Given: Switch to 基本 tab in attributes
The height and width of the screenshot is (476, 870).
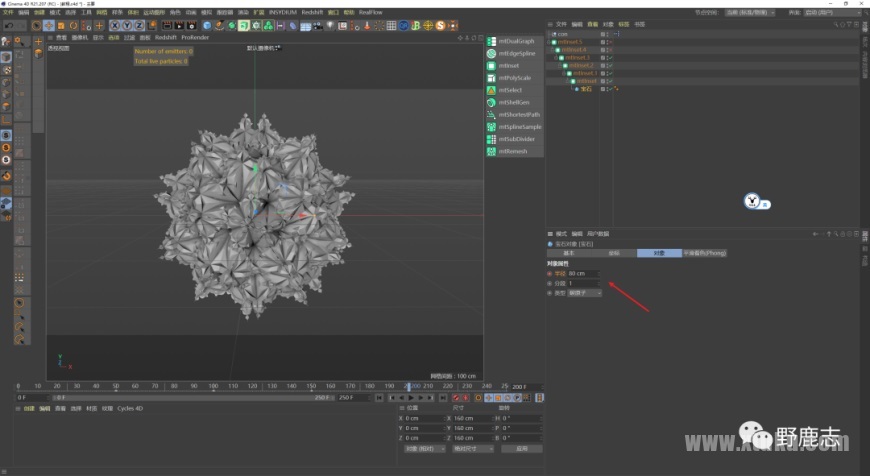Looking at the screenshot, I should coord(569,253).
